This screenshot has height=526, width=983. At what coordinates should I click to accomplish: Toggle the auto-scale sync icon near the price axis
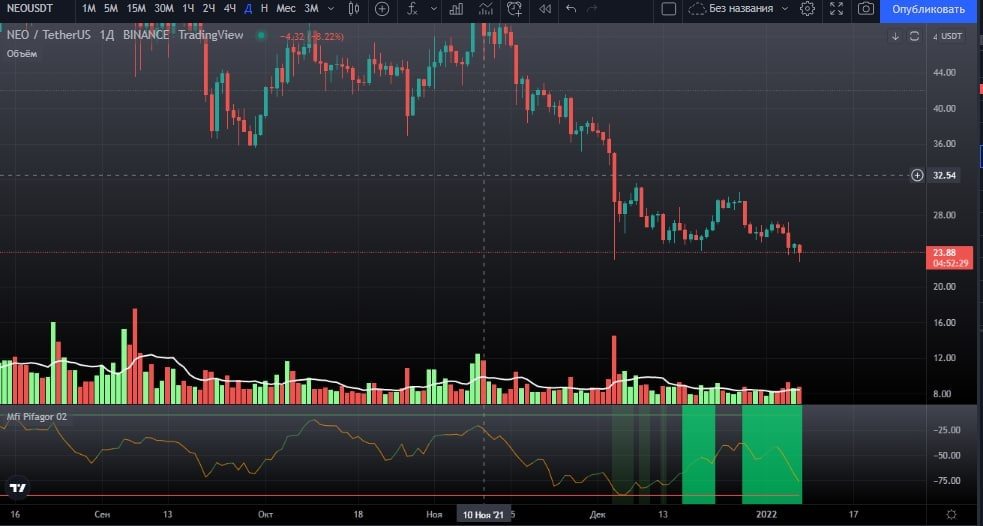pos(914,37)
